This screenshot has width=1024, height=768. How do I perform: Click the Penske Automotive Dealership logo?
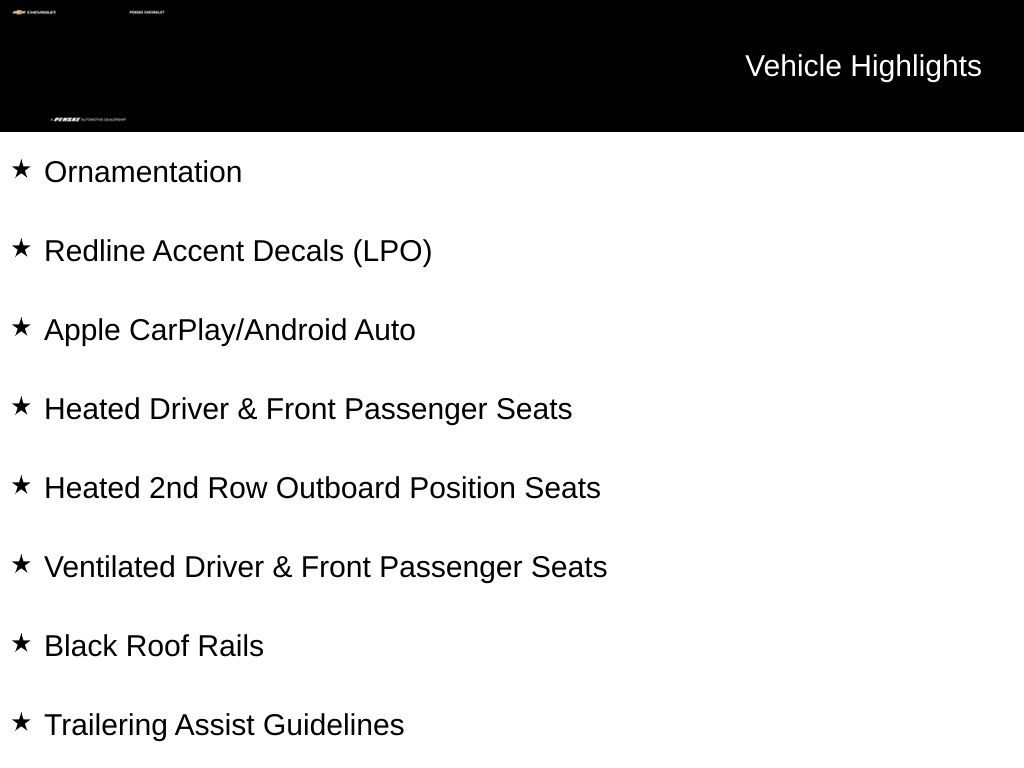tap(88, 120)
